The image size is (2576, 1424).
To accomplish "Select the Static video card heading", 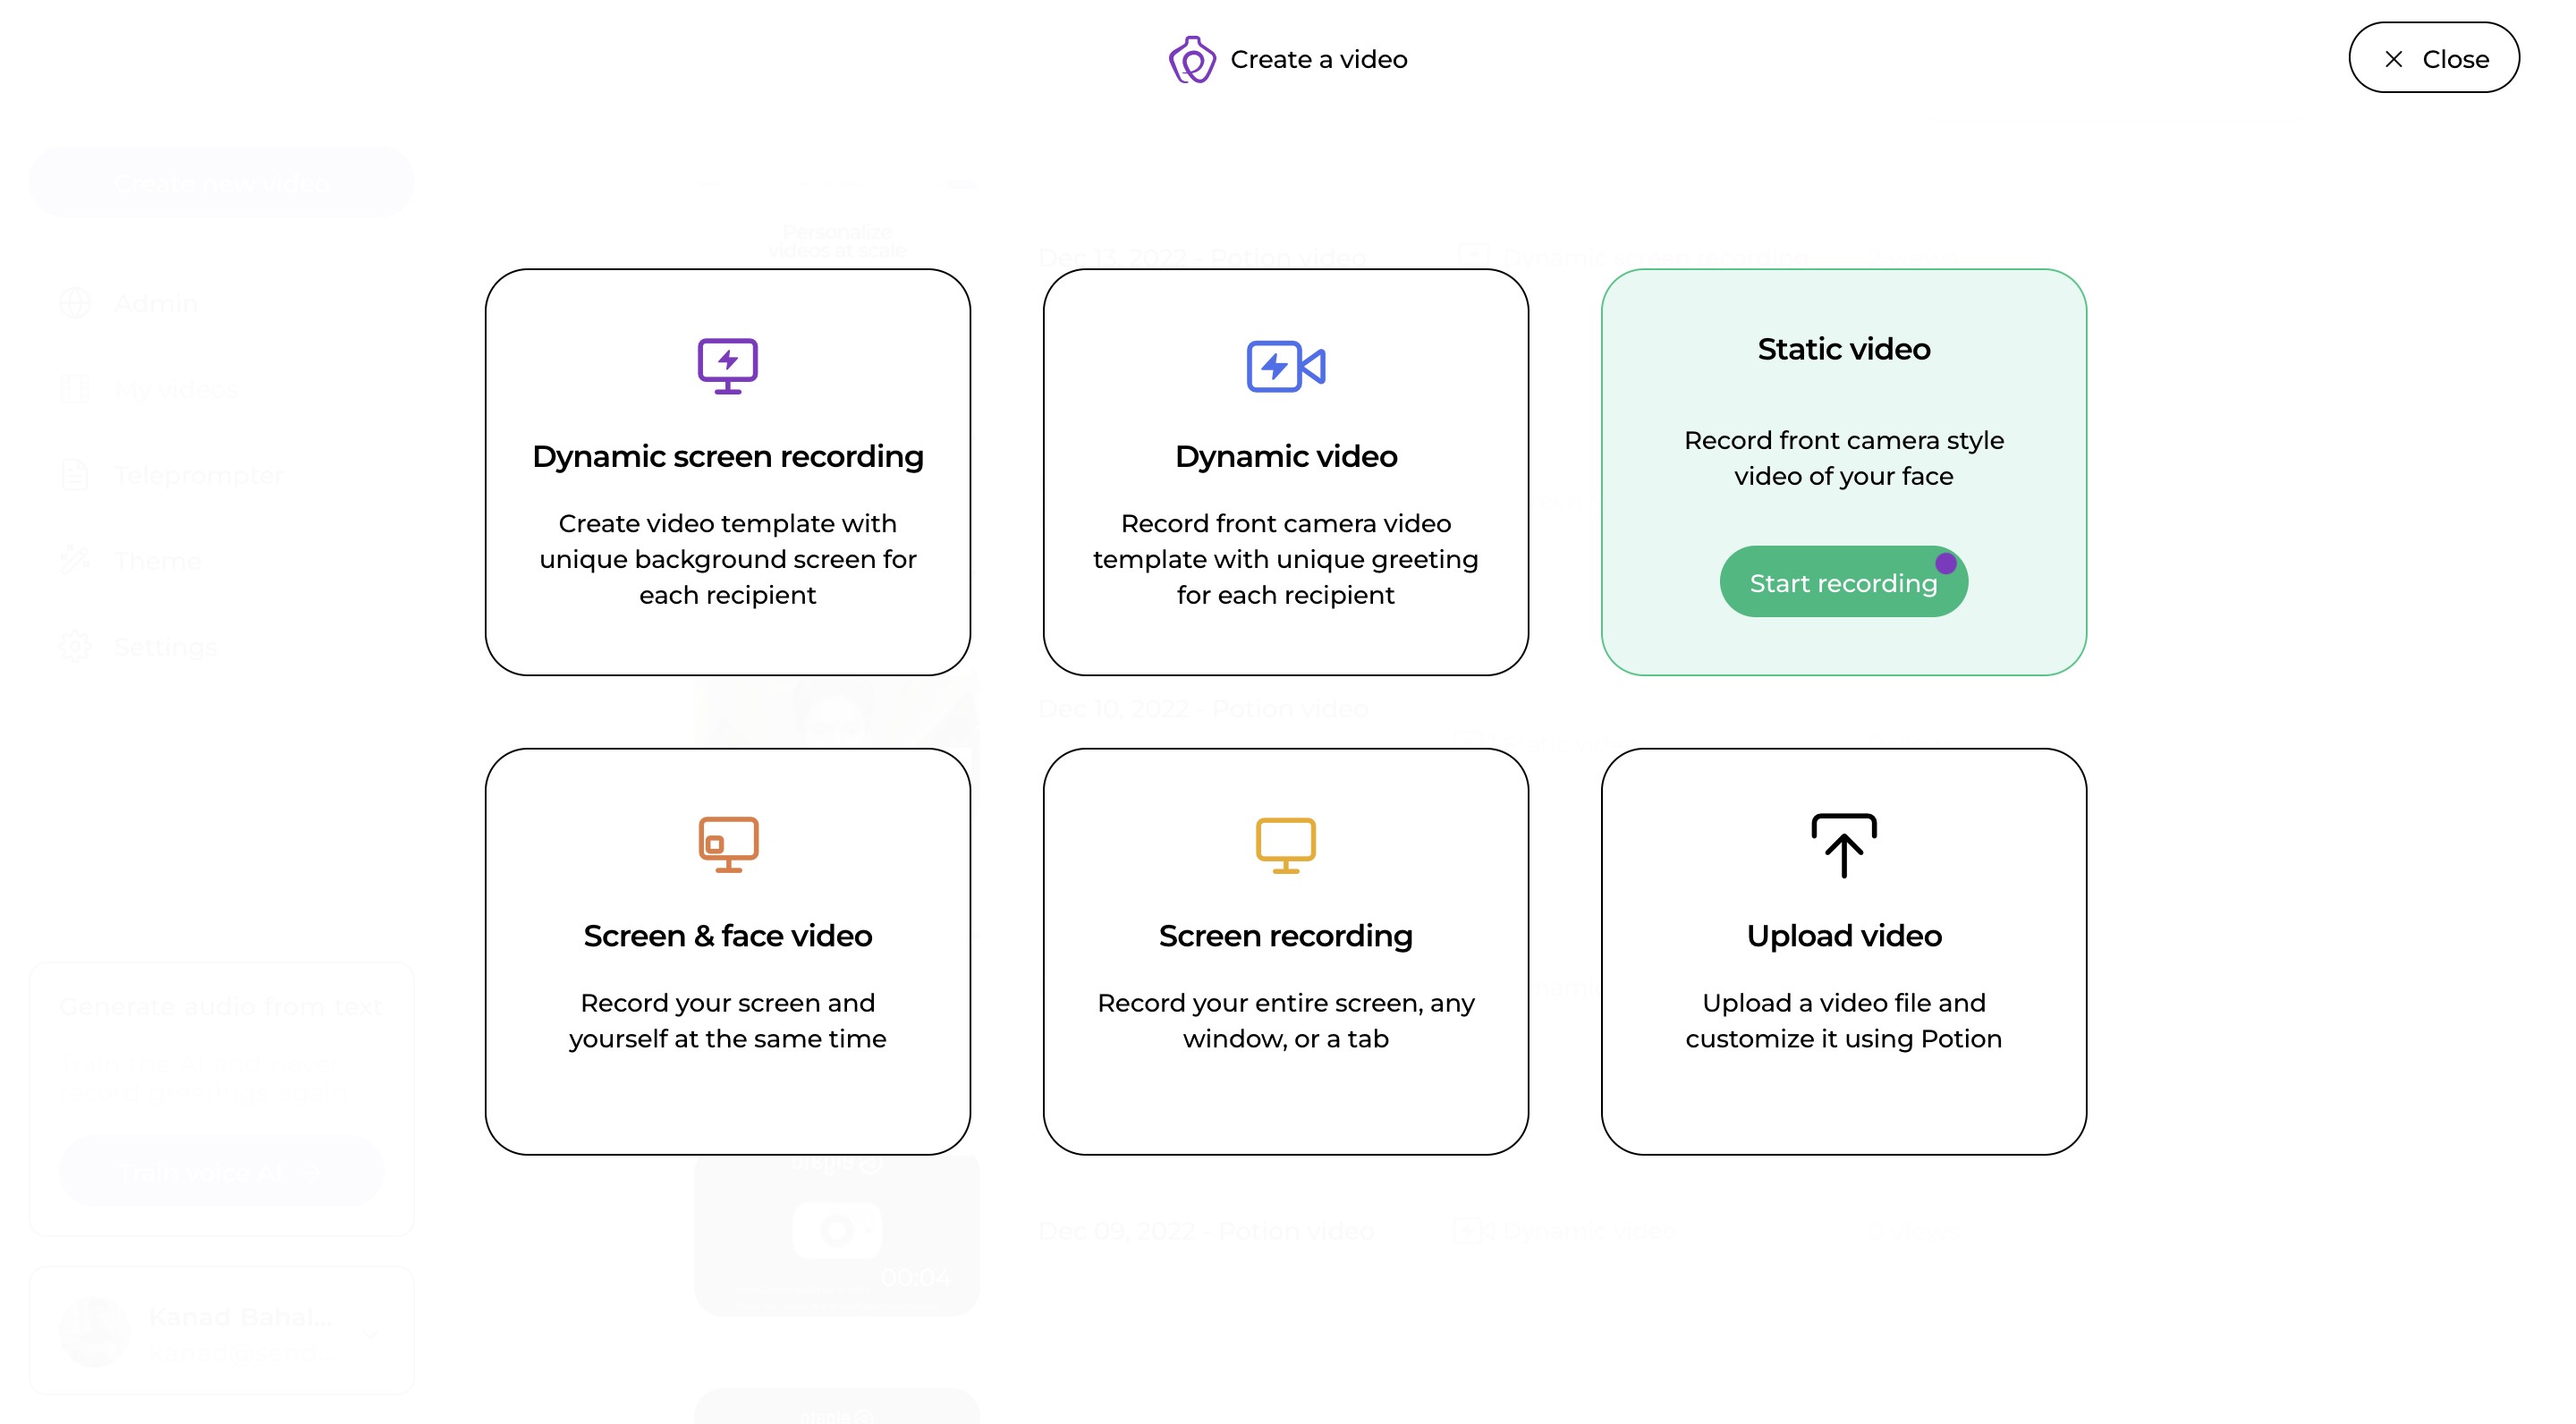I will coord(1843,349).
